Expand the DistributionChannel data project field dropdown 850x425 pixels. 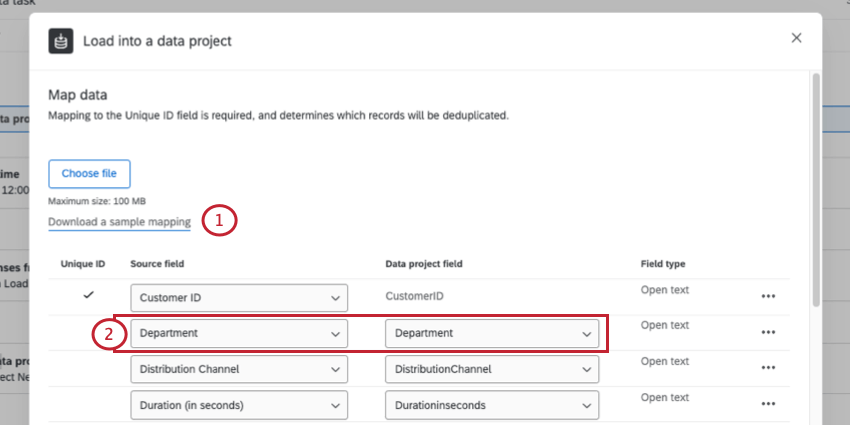click(493, 369)
